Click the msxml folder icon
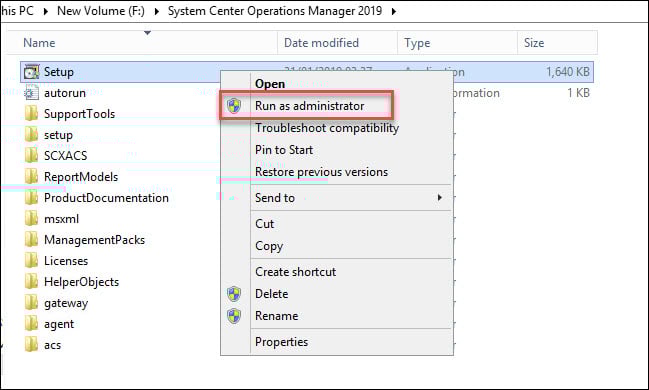Screen dimensions: 649x390 [x=31, y=219]
